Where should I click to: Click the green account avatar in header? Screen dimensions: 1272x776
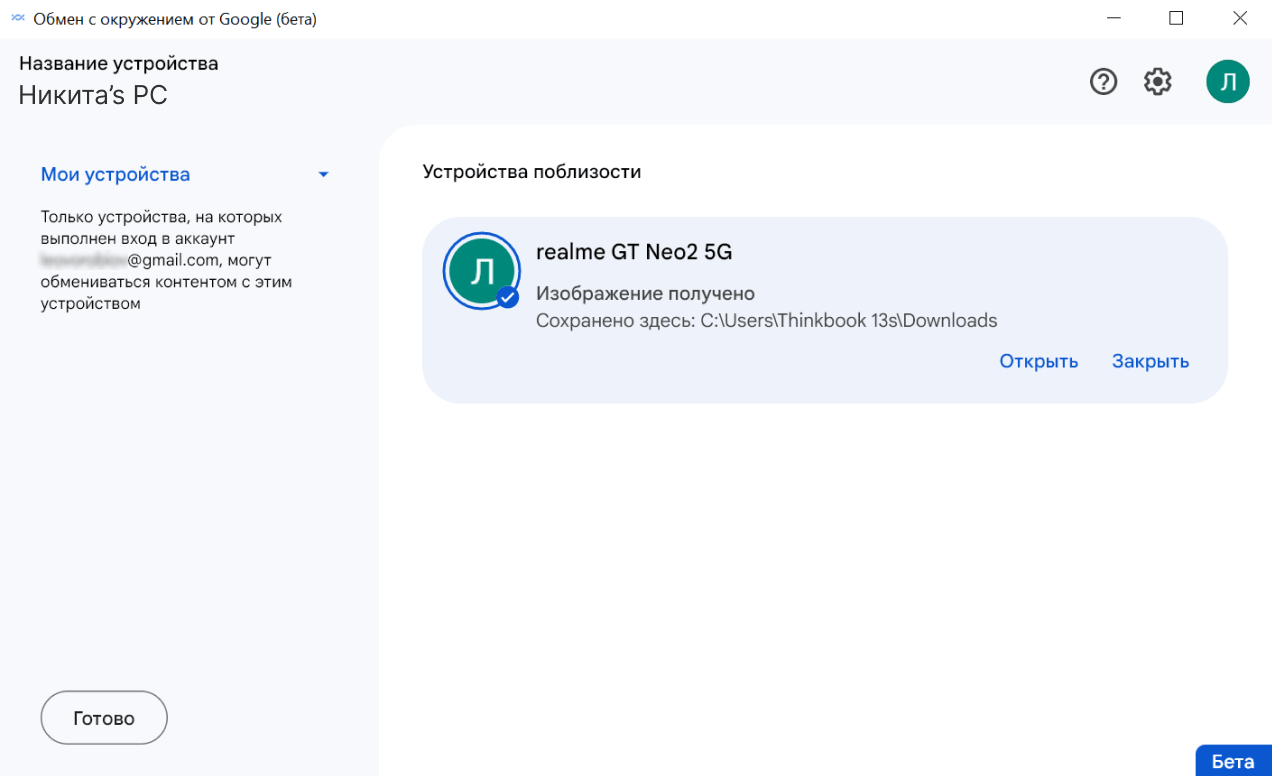[1228, 82]
